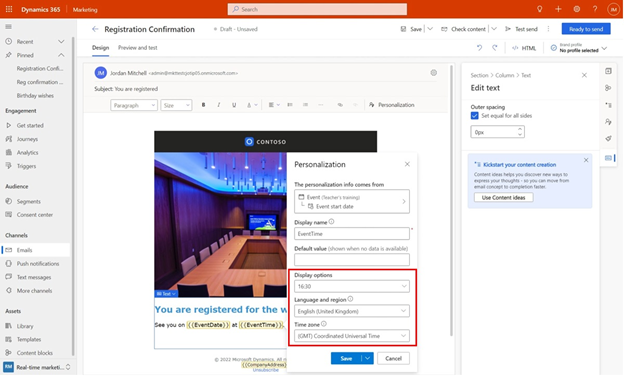Toggle Set equal for all sides checkbox

pos(474,116)
